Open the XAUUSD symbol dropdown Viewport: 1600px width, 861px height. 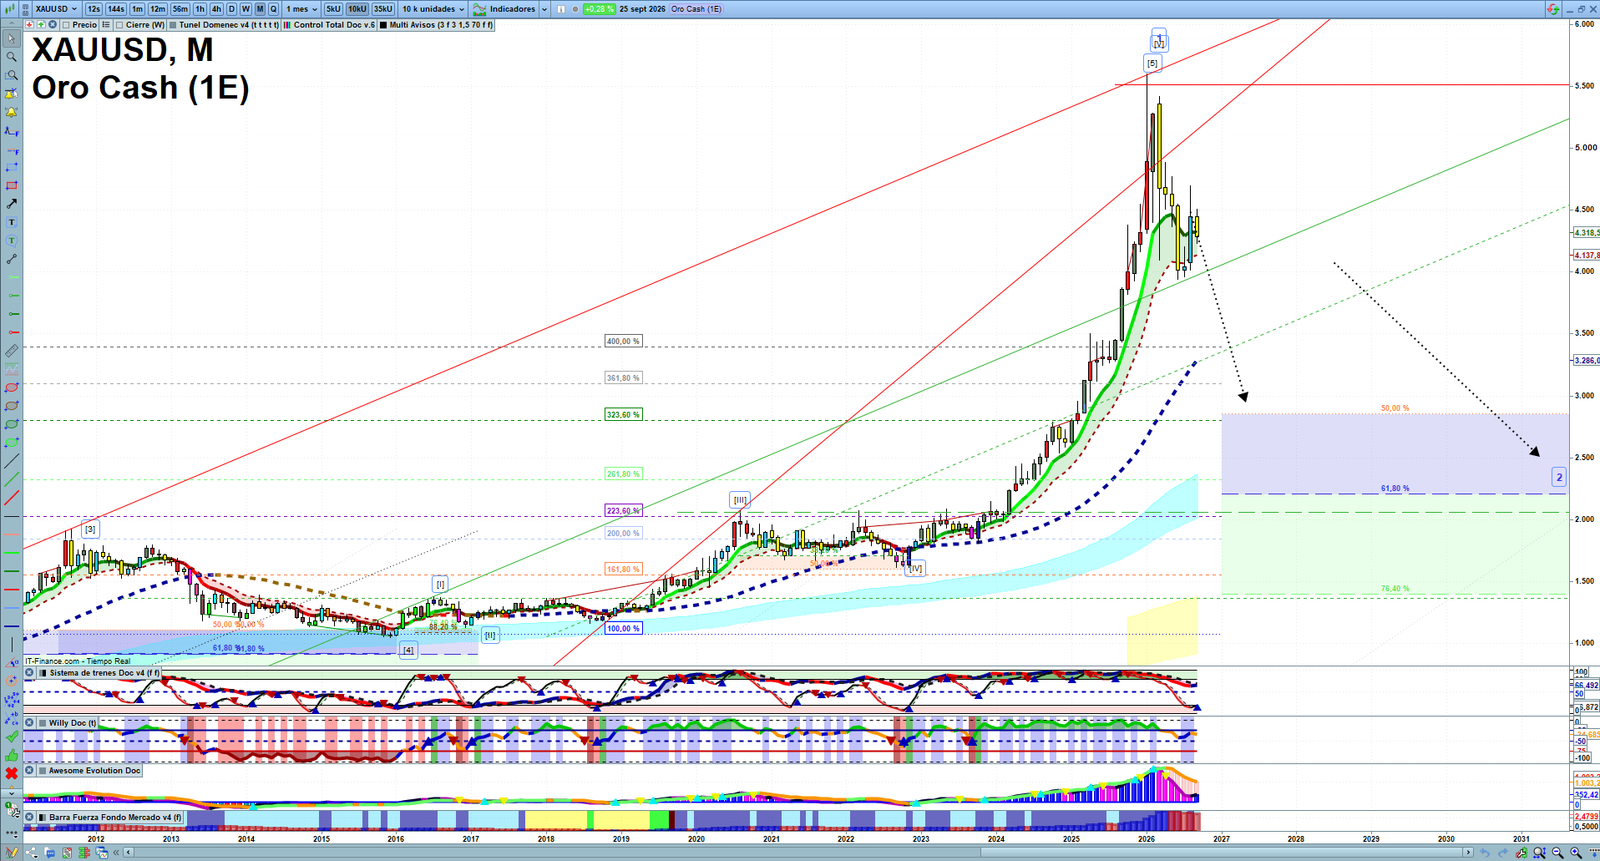pyautogui.click(x=56, y=9)
